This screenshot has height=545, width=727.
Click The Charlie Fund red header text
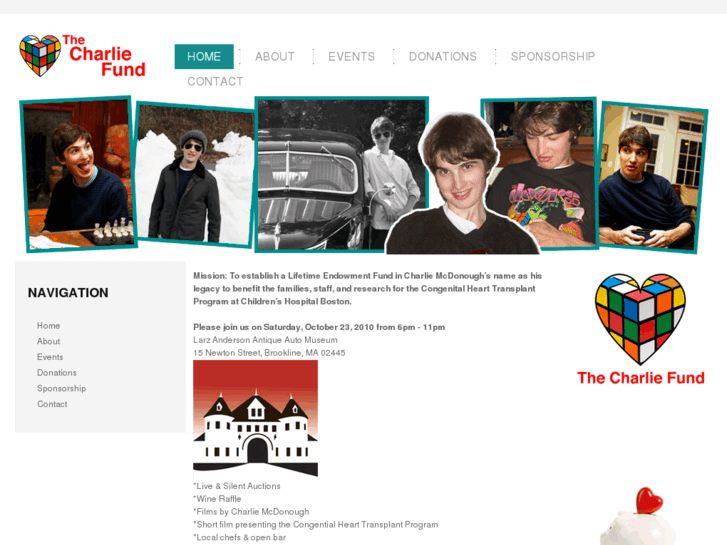(x=104, y=56)
